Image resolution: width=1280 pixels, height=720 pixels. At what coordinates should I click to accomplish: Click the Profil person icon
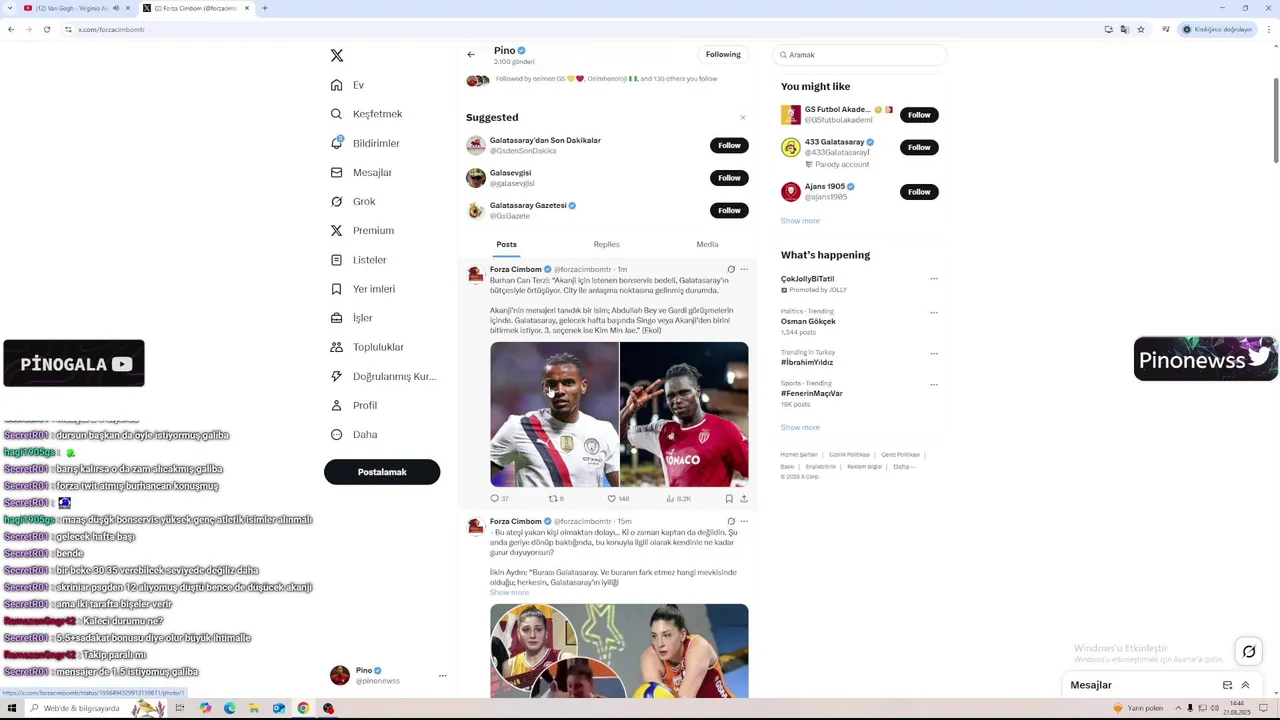tap(337, 405)
